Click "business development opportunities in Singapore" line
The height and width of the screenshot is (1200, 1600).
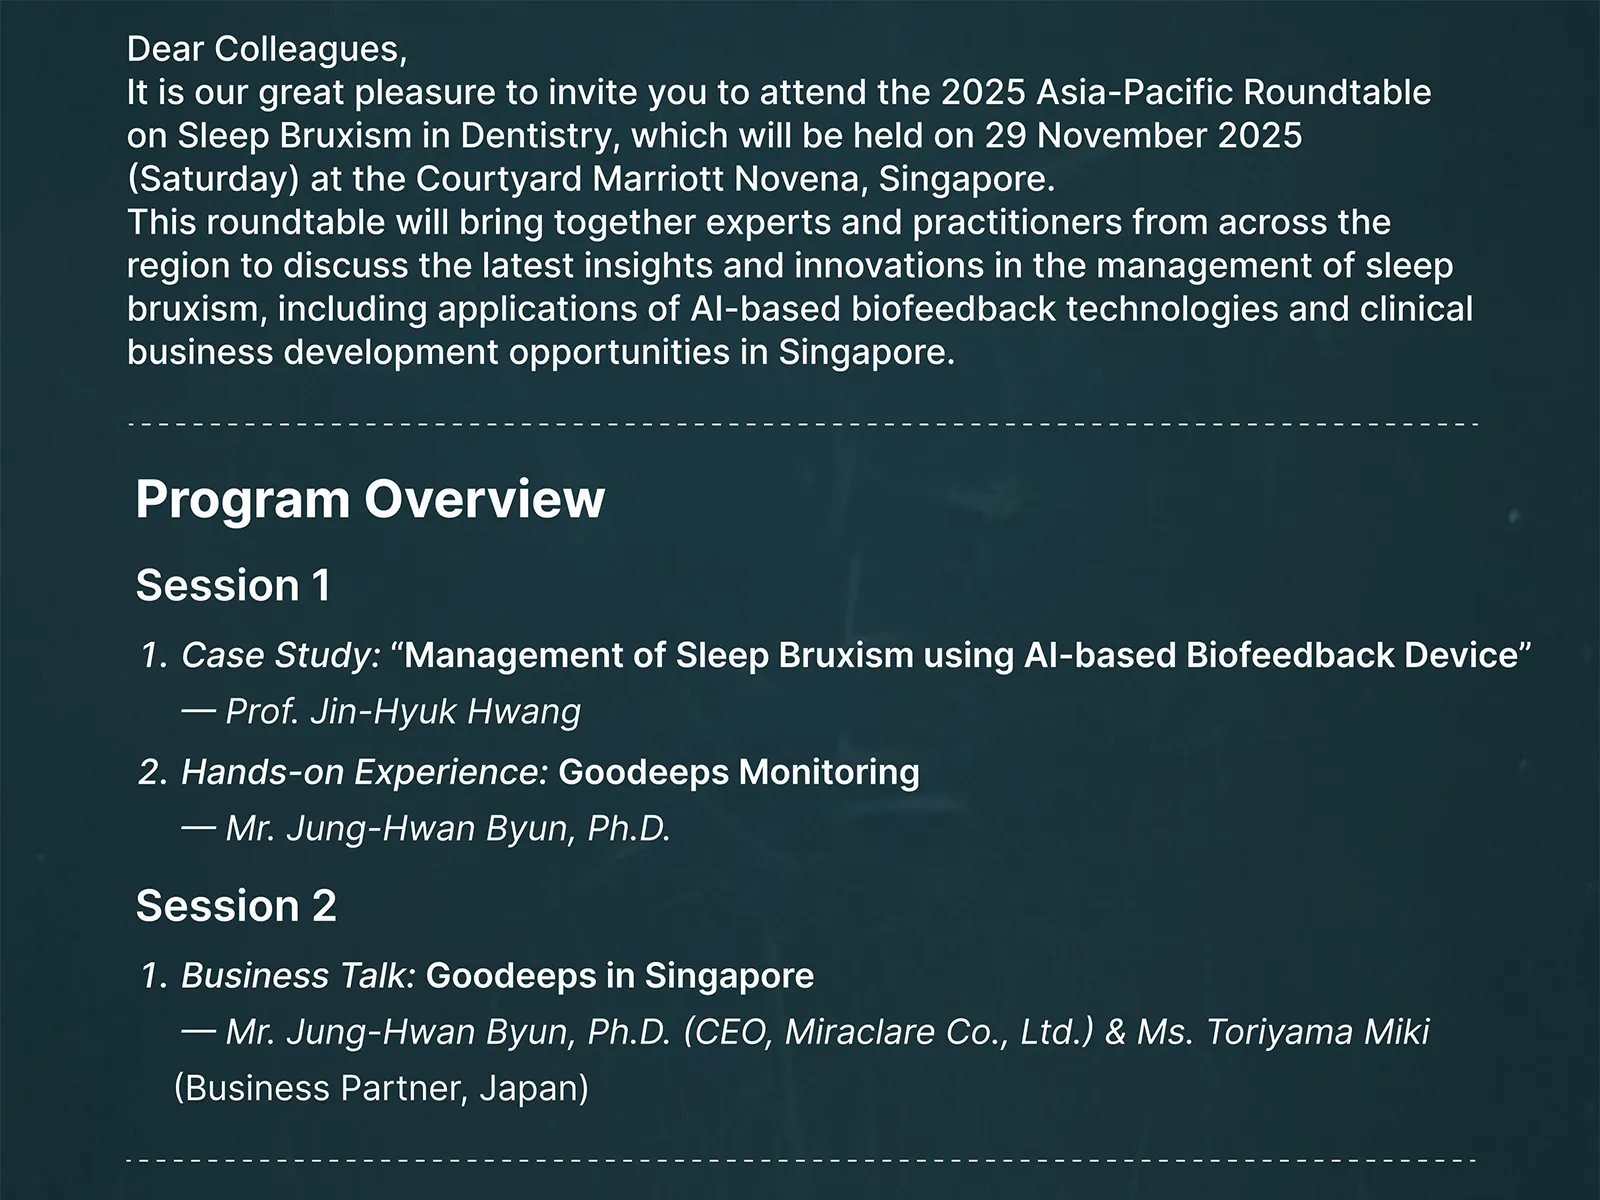click(541, 352)
